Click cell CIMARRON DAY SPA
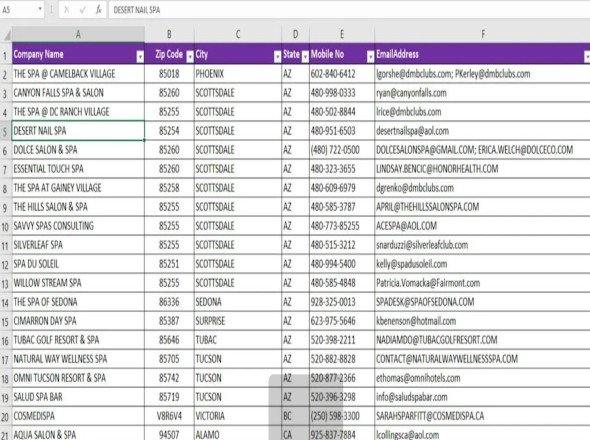Viewport: 590px width, 440px height. point(78,321)
